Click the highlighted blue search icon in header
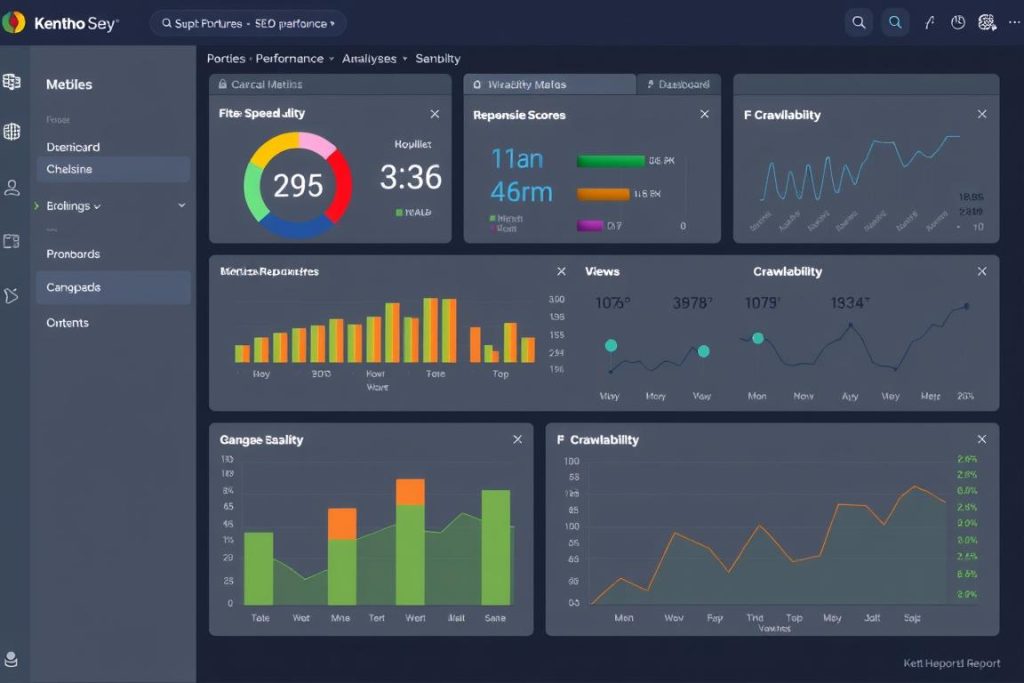 pos(895,22)
